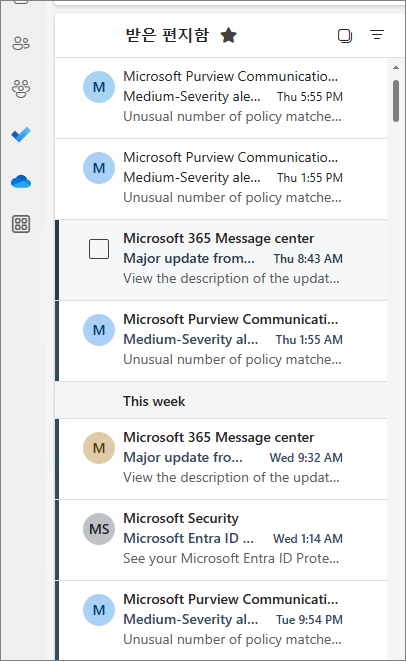Check the box for Thu 8:43 AM message

tap(99, 249)
